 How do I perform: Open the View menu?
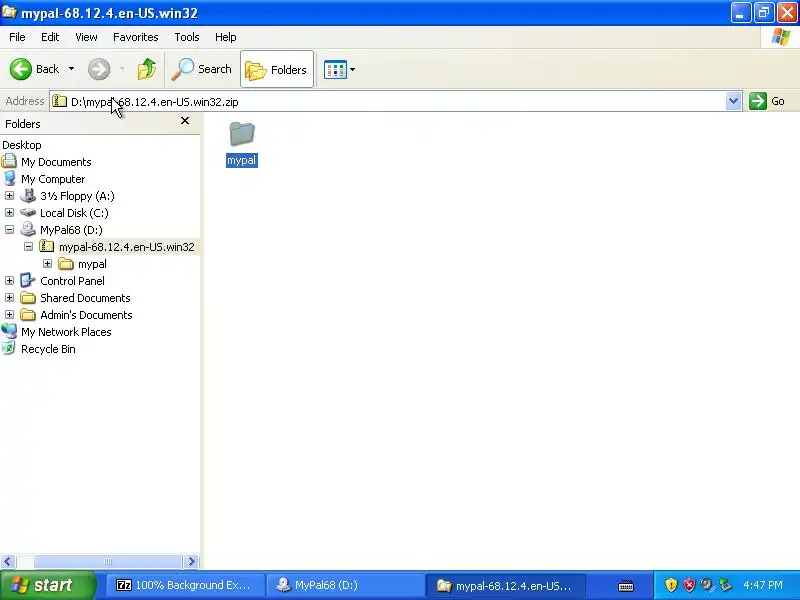(x=86, y=37)
